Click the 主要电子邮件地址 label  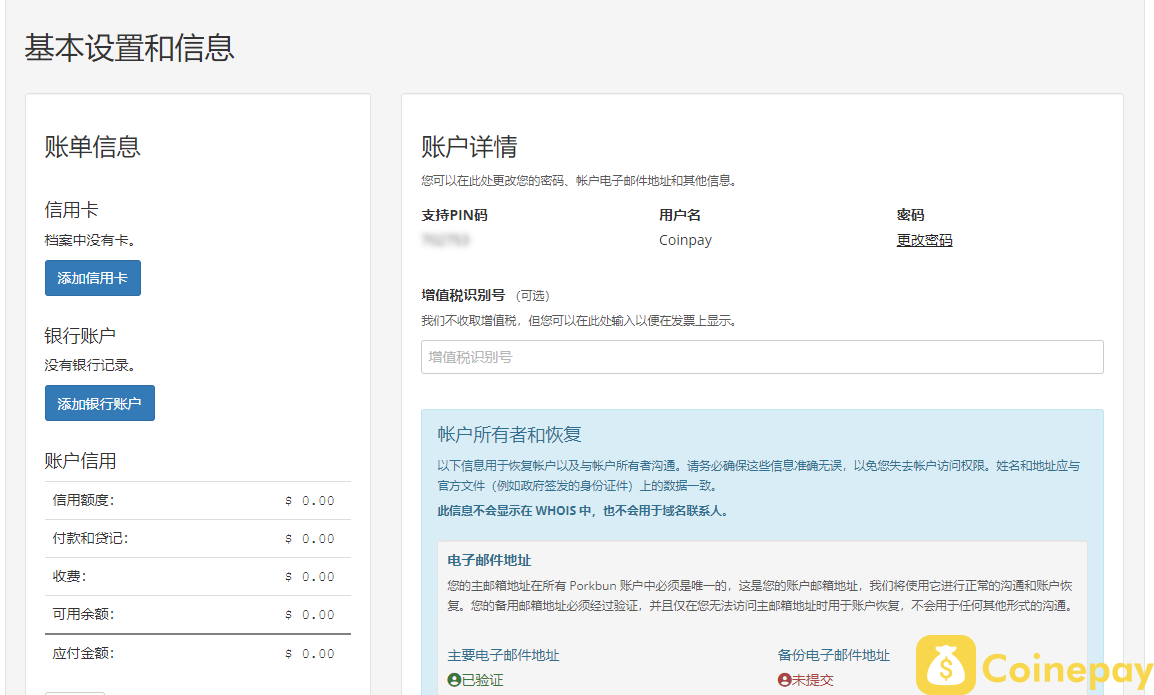pos(503,655)
